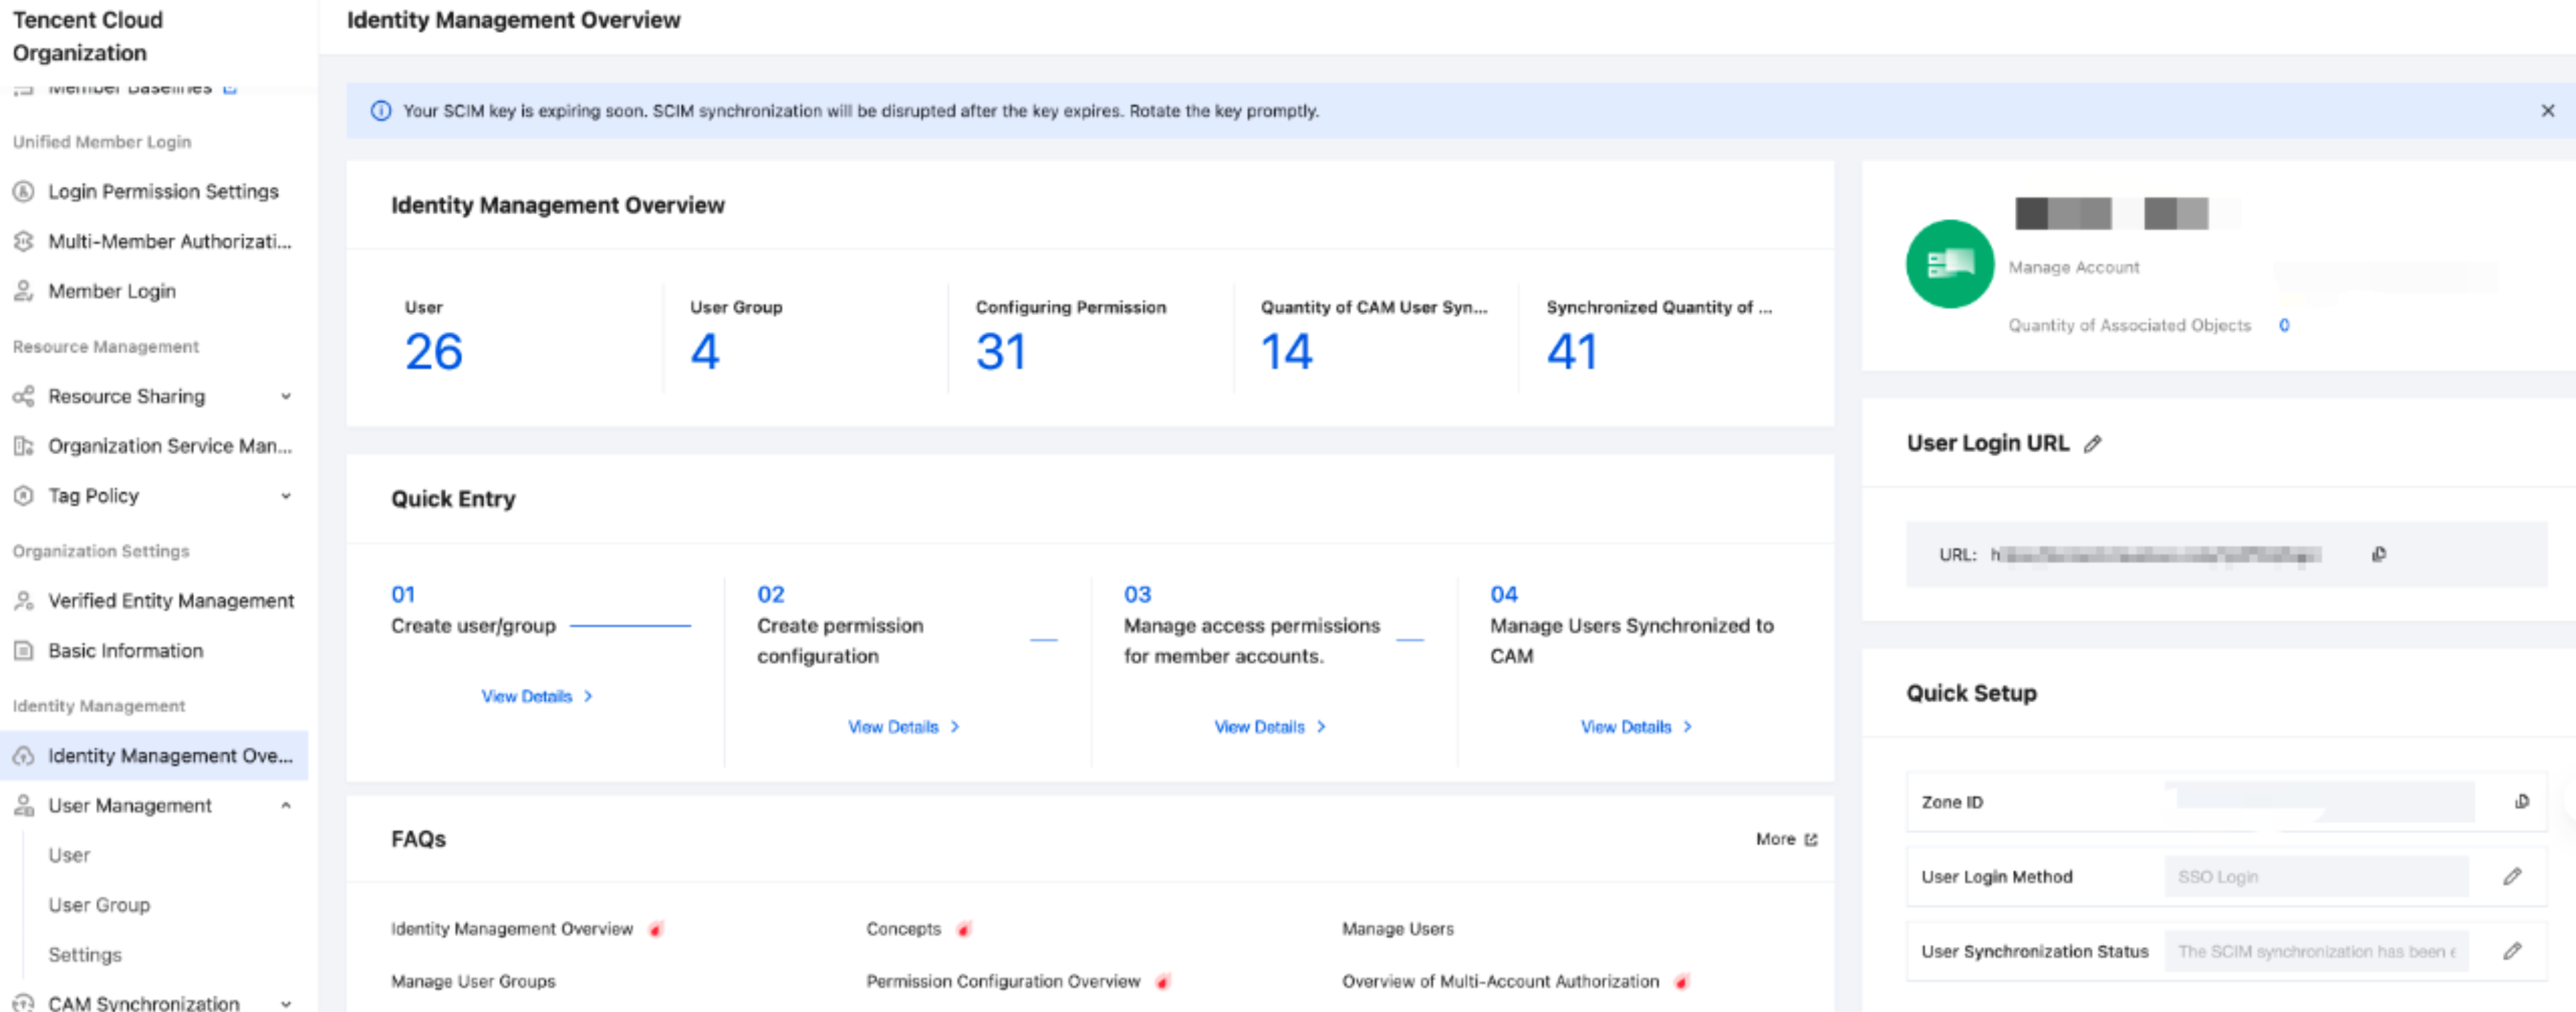Expand the Tag Policy submenu chevron
2576x1012 pixels.
tap(286, 496)
